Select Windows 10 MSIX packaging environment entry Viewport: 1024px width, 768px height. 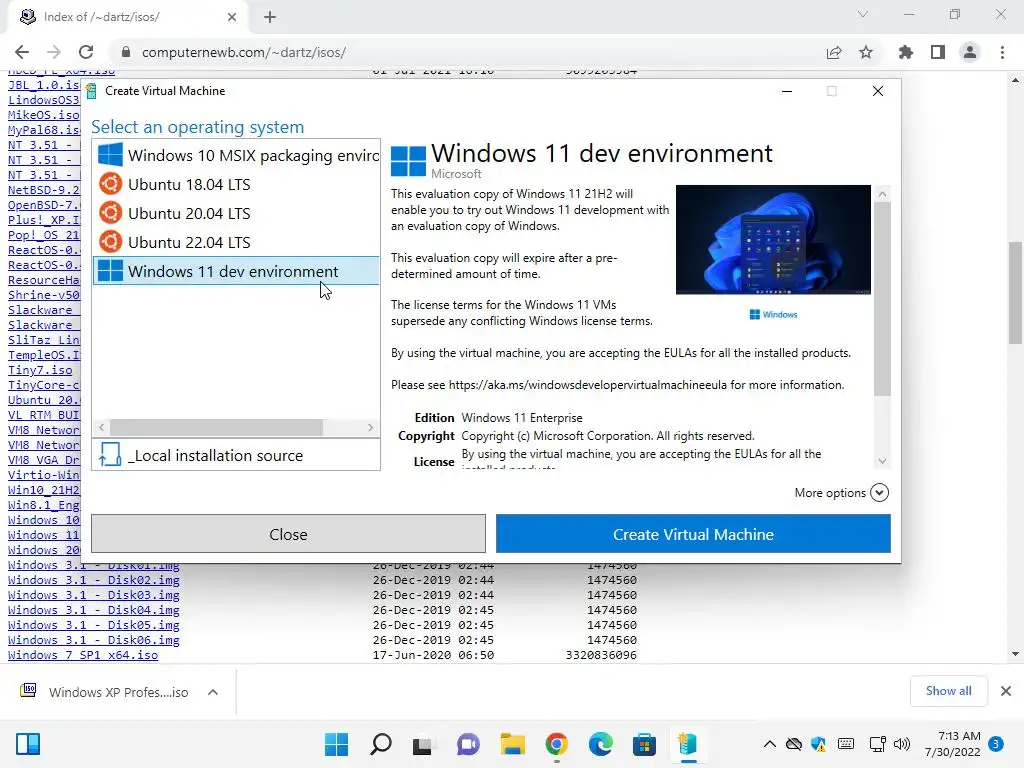(x=236, y=155)
